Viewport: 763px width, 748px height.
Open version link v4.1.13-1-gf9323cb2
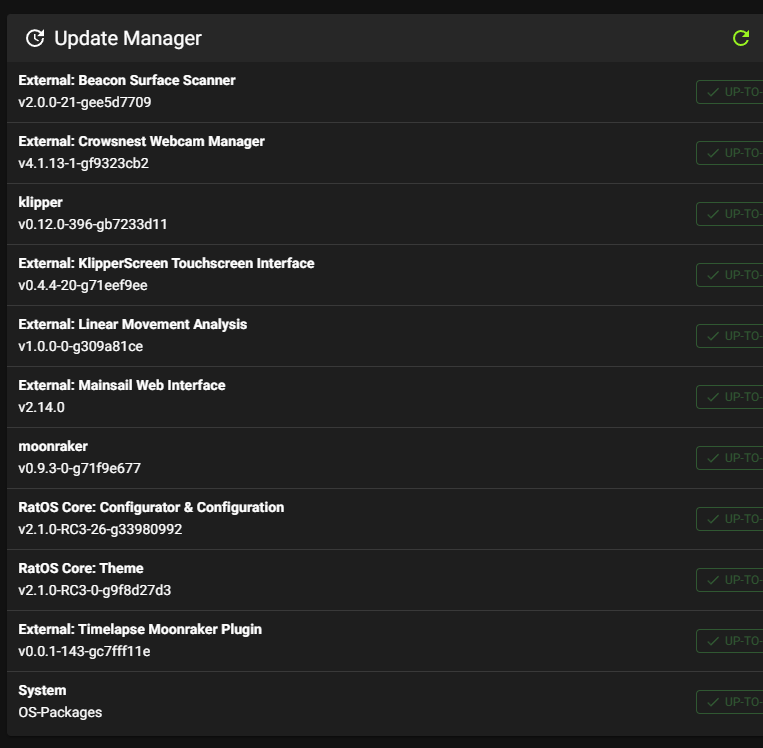tap(84, 163)
